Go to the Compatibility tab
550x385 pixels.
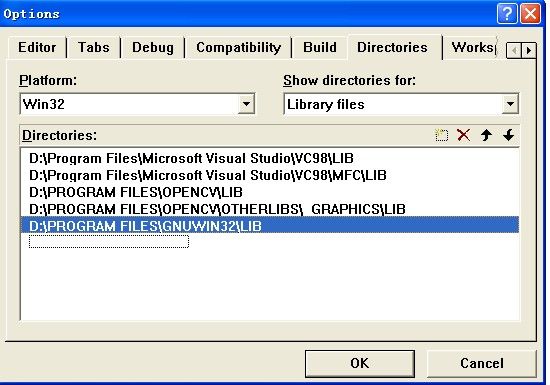tap(239, 48)
